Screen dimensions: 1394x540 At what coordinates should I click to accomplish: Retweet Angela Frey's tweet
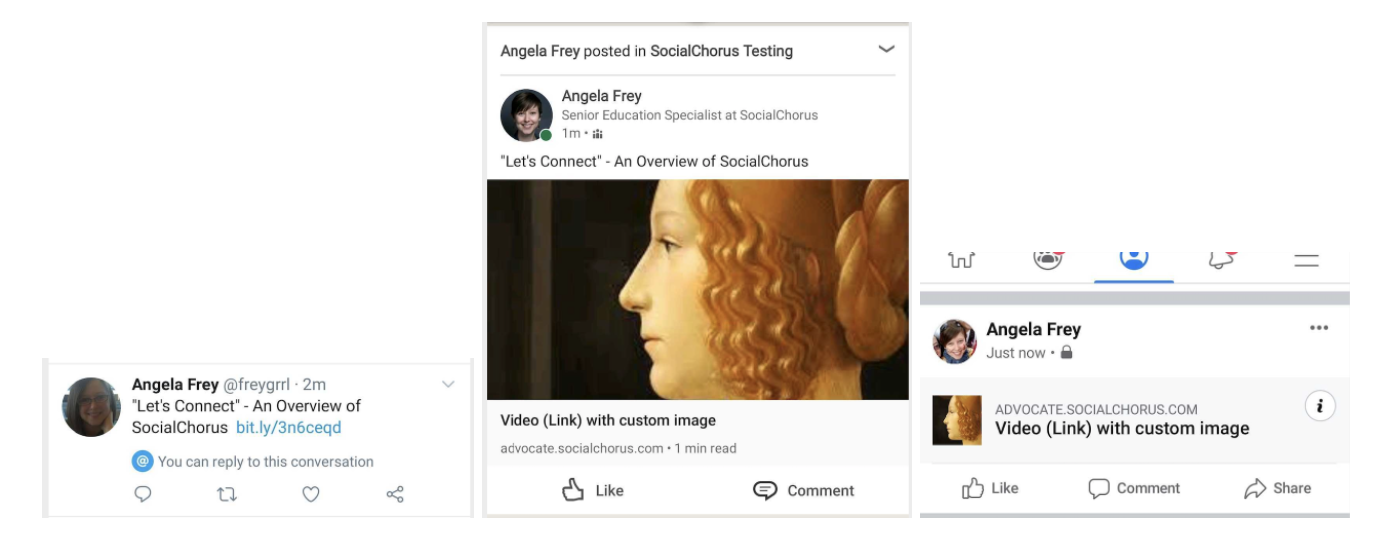[226, 493]
